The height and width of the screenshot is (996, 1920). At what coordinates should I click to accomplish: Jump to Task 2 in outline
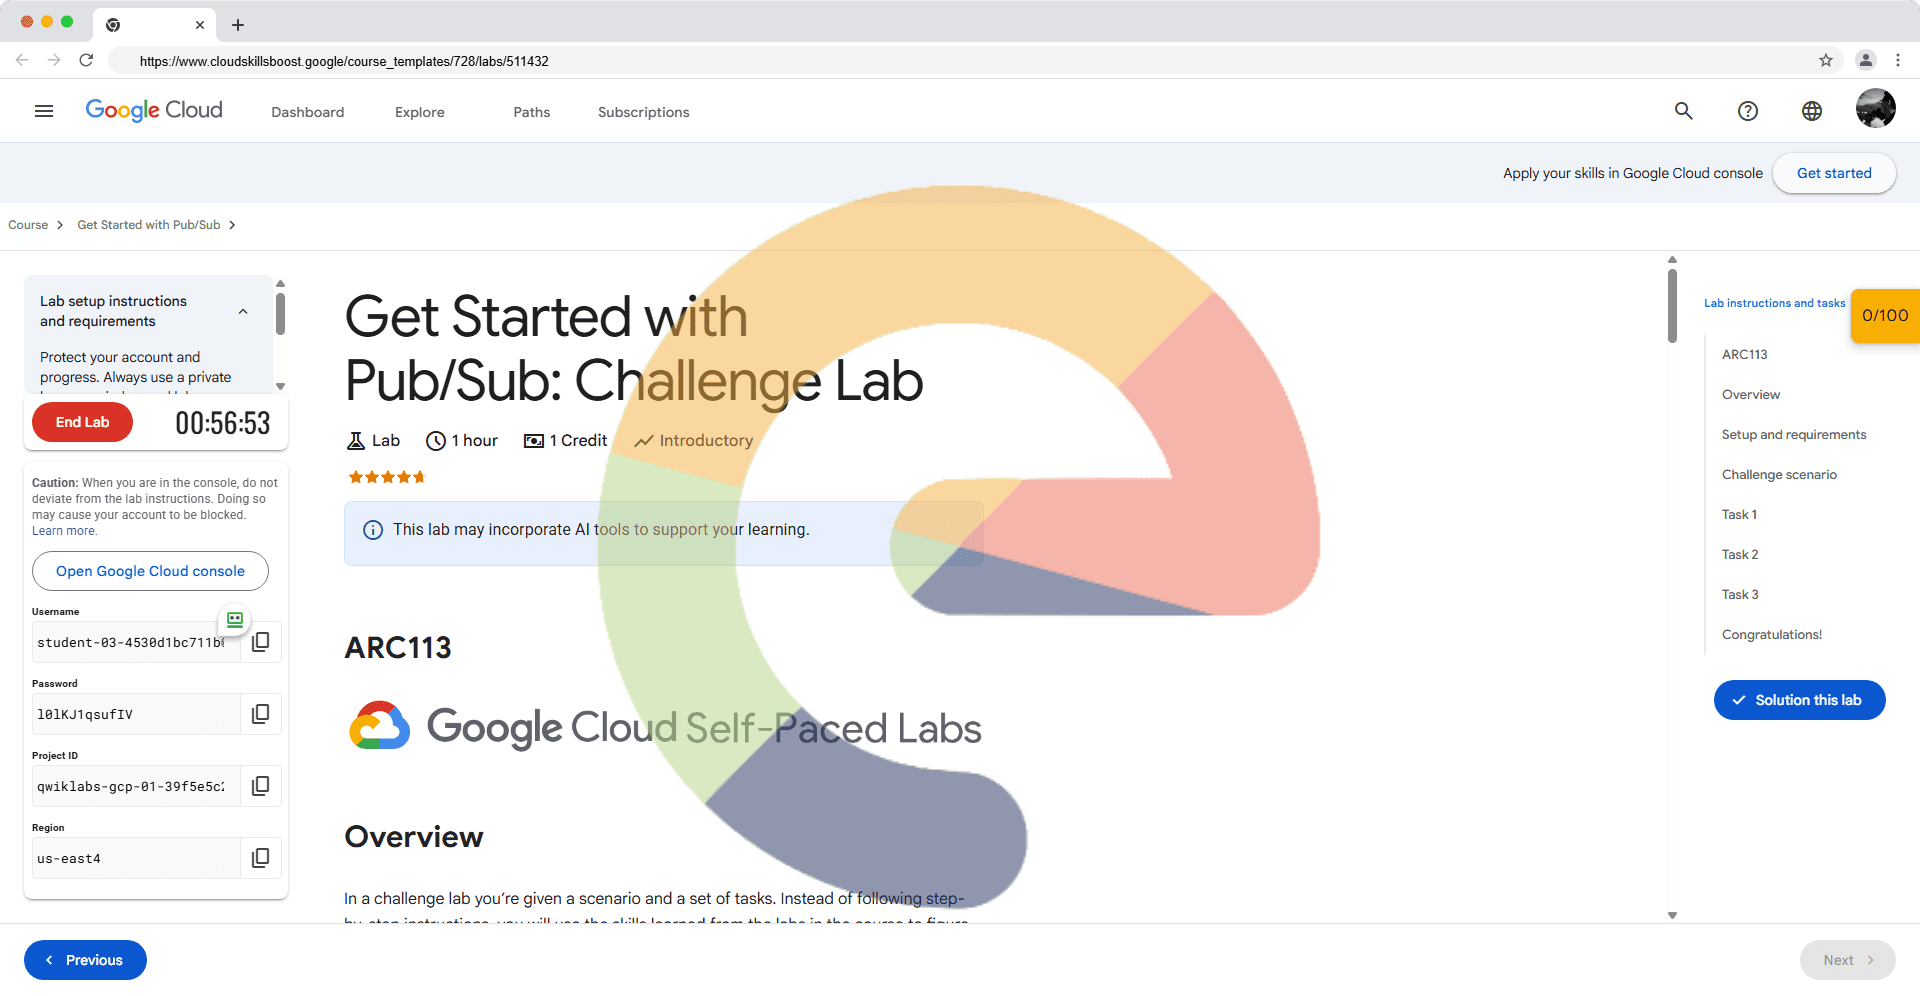click(1740, 554)
